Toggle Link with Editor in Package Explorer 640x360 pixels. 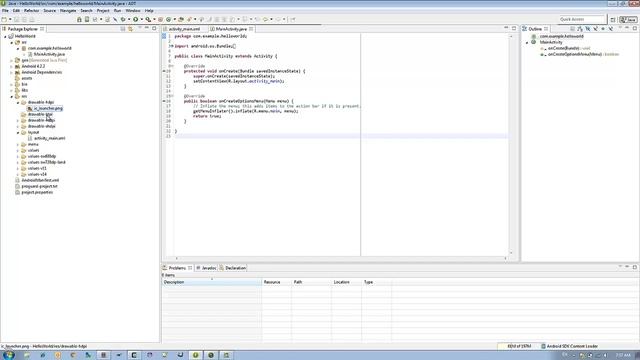coord(131,29)
